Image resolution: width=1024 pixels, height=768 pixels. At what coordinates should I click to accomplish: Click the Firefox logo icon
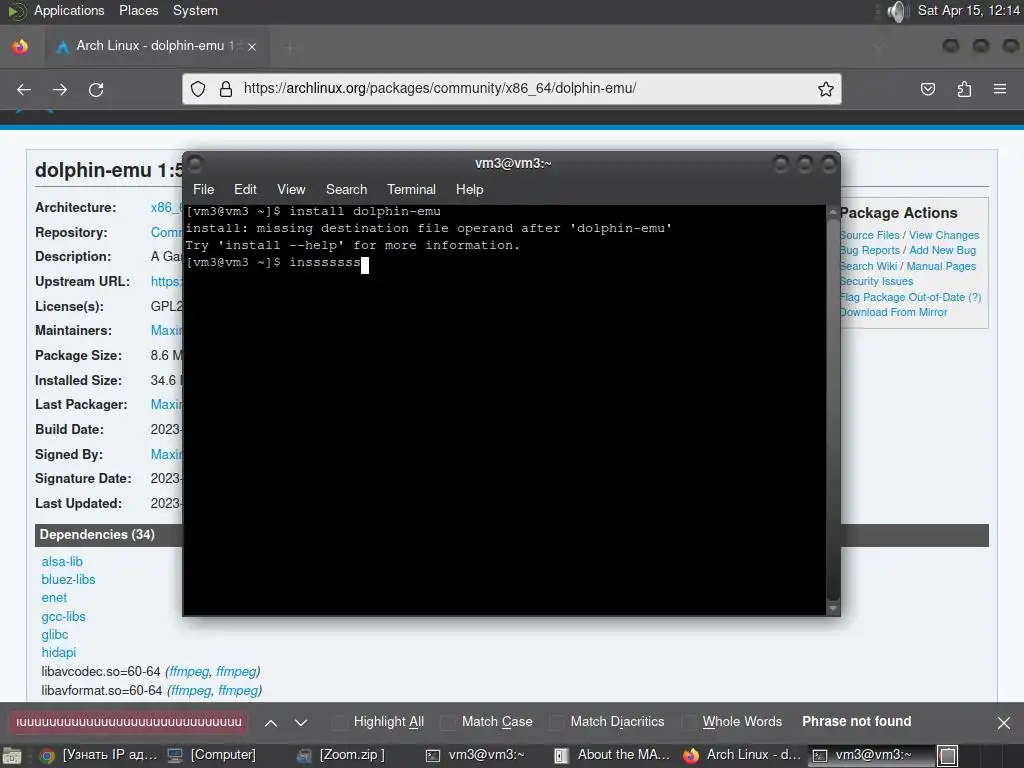coord(20,46)
